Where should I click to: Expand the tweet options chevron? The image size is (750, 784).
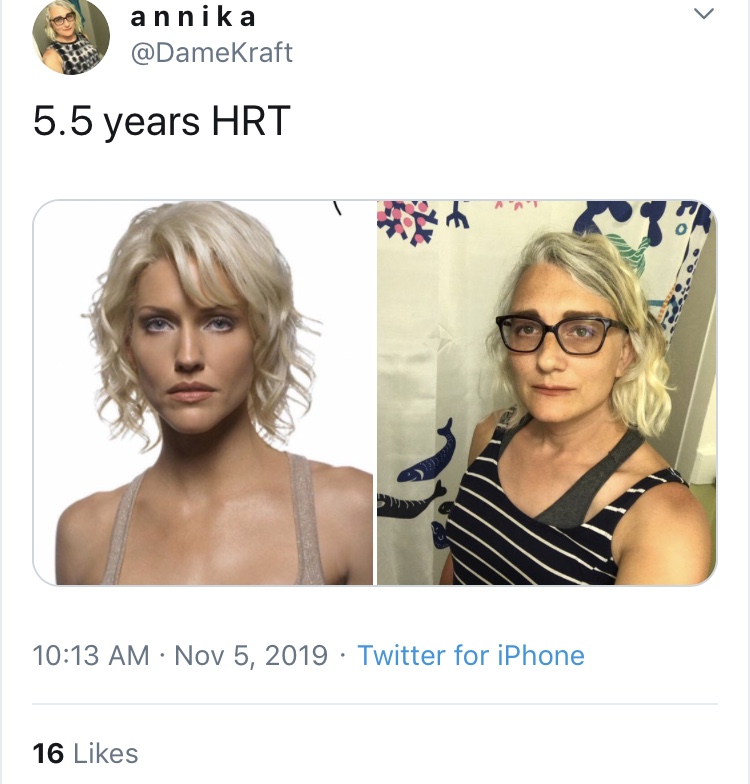pos(704,14)
